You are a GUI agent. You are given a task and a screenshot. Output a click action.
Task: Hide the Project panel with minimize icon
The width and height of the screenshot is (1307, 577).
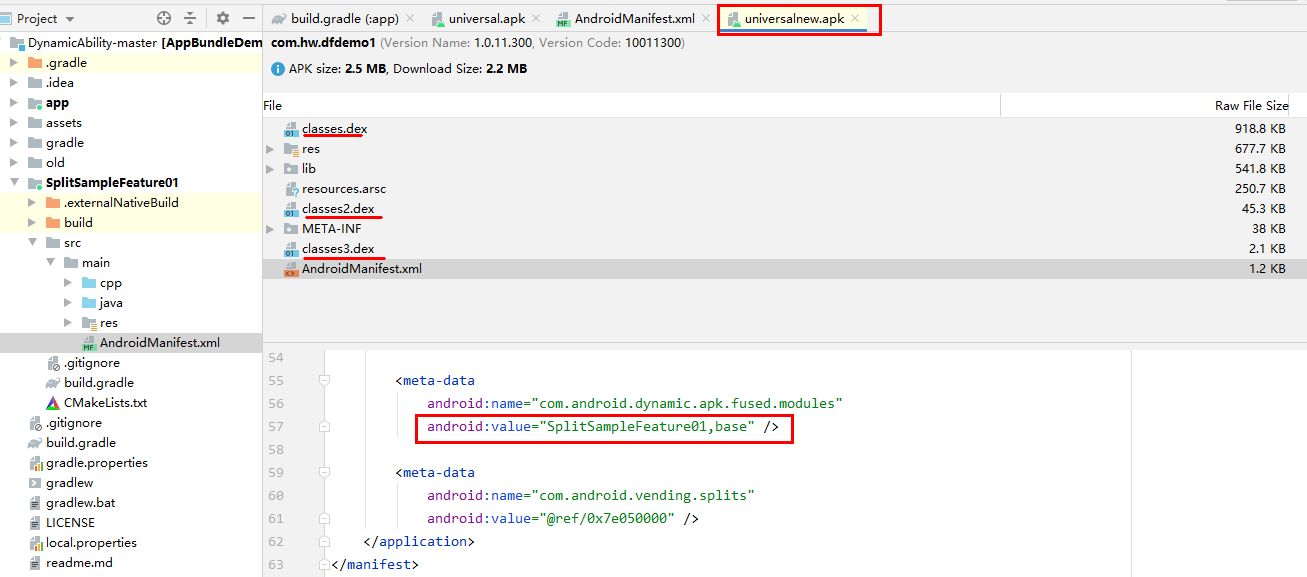point(249,18)
